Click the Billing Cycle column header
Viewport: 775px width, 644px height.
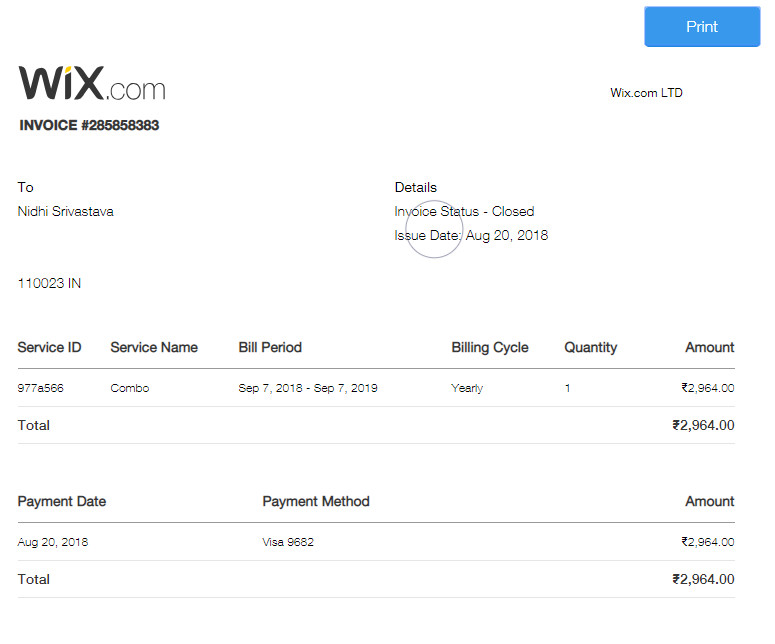(490, 347)
